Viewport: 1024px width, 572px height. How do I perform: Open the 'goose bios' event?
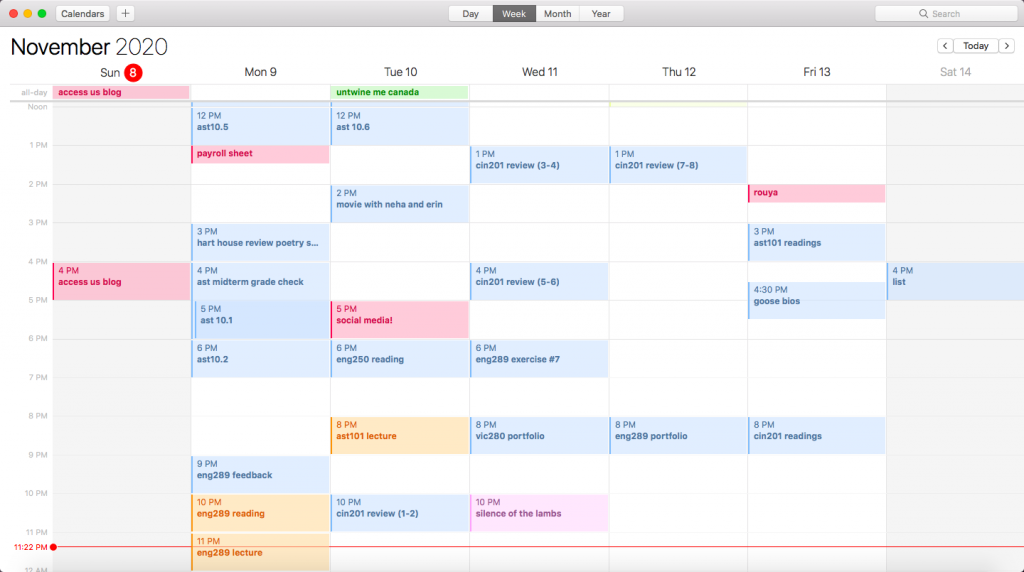[x=816, y=301]
